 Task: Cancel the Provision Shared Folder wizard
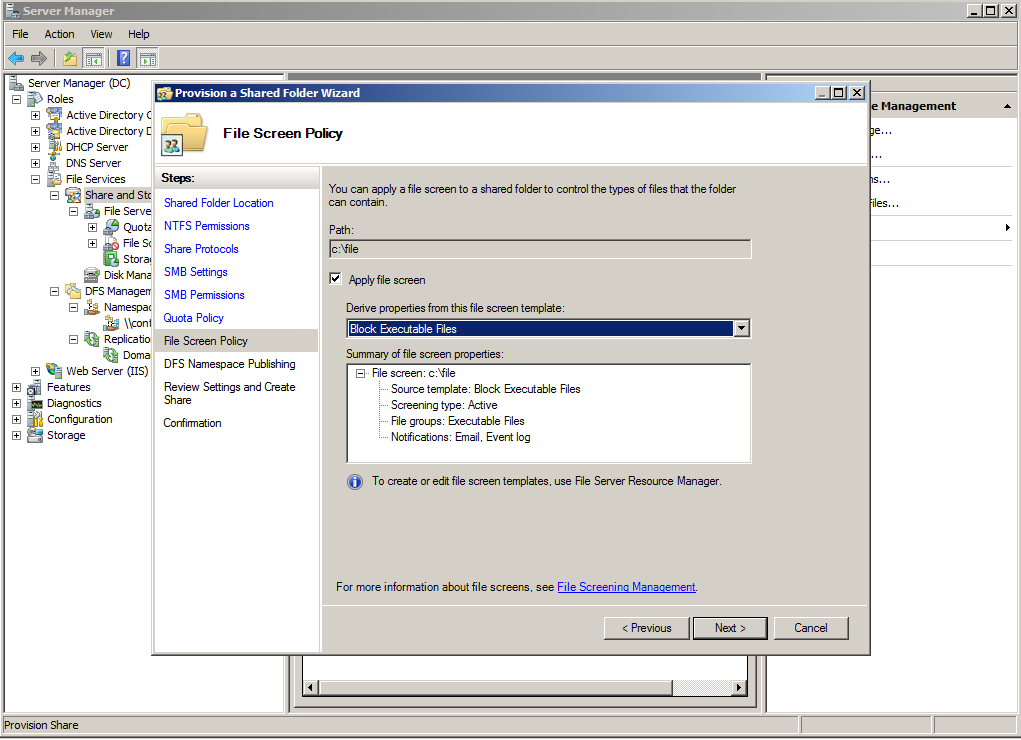pos(811,628)
